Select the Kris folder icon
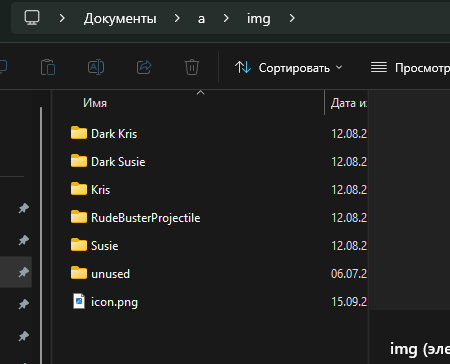450x364 pixels. click(x=79, y=189)
